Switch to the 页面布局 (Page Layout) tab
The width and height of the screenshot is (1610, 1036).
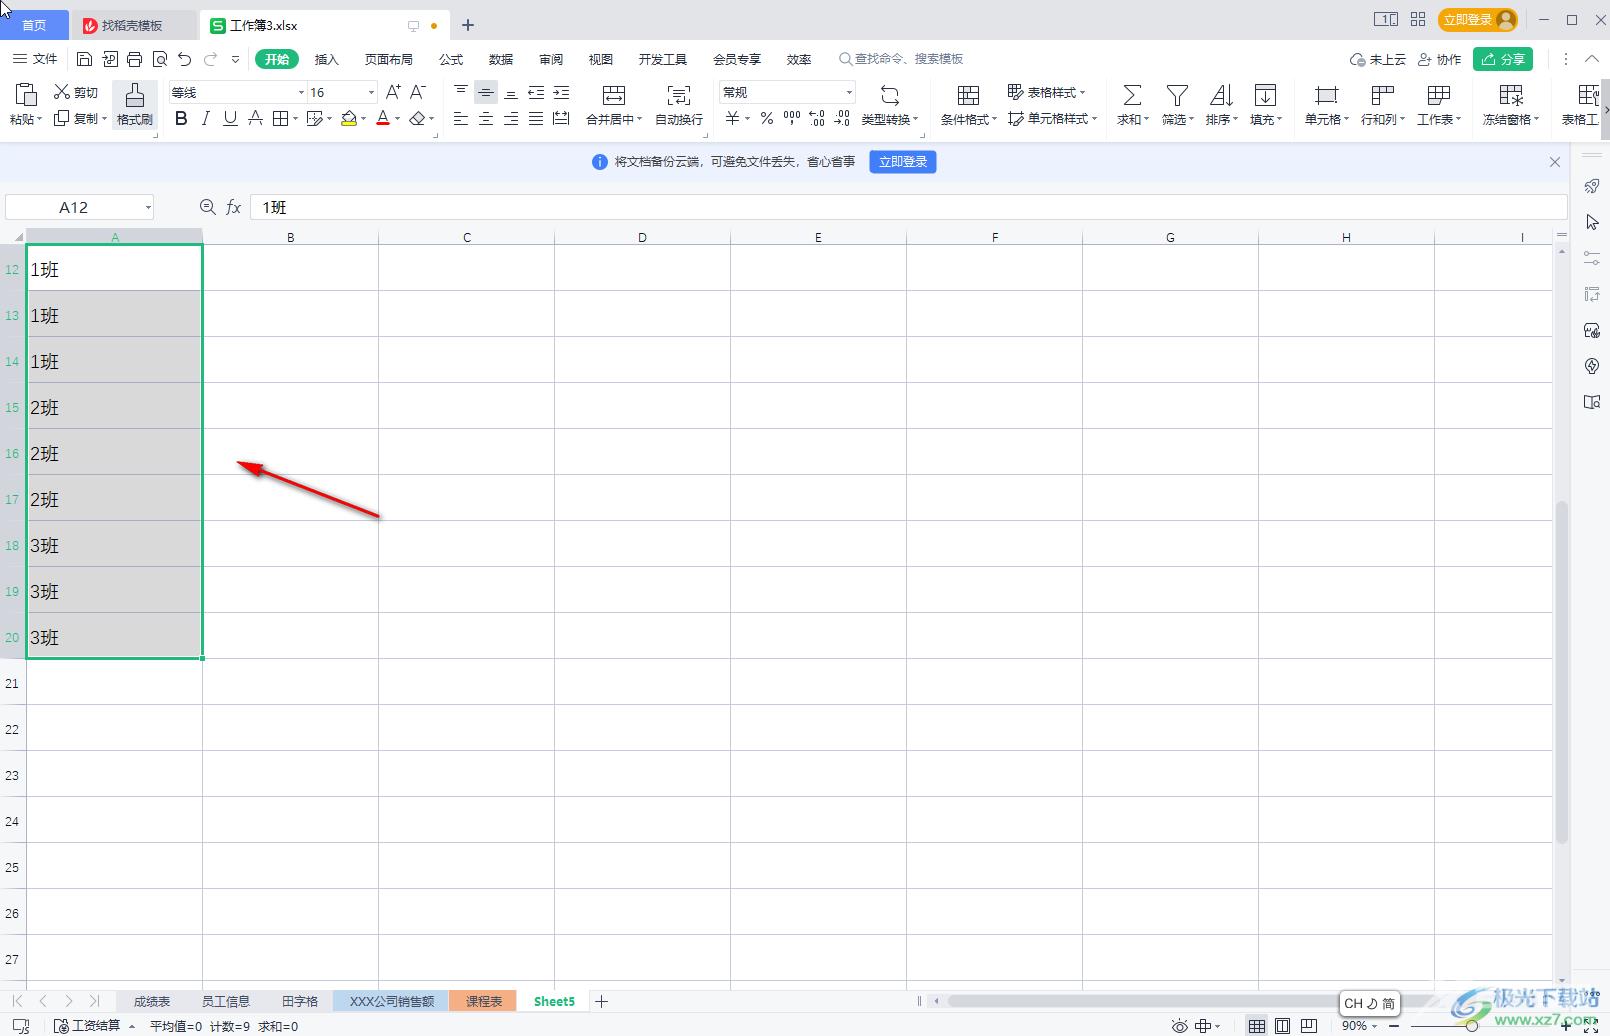click(x=389, y=59)
